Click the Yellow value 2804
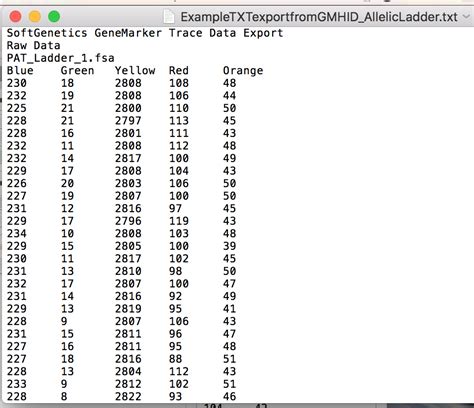This screenshot has height=408, width=474. [128, 371]
